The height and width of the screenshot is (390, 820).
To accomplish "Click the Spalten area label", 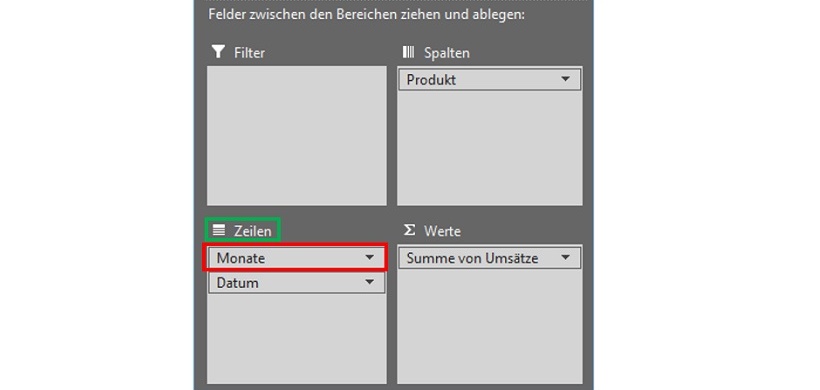I will point(447,53).
